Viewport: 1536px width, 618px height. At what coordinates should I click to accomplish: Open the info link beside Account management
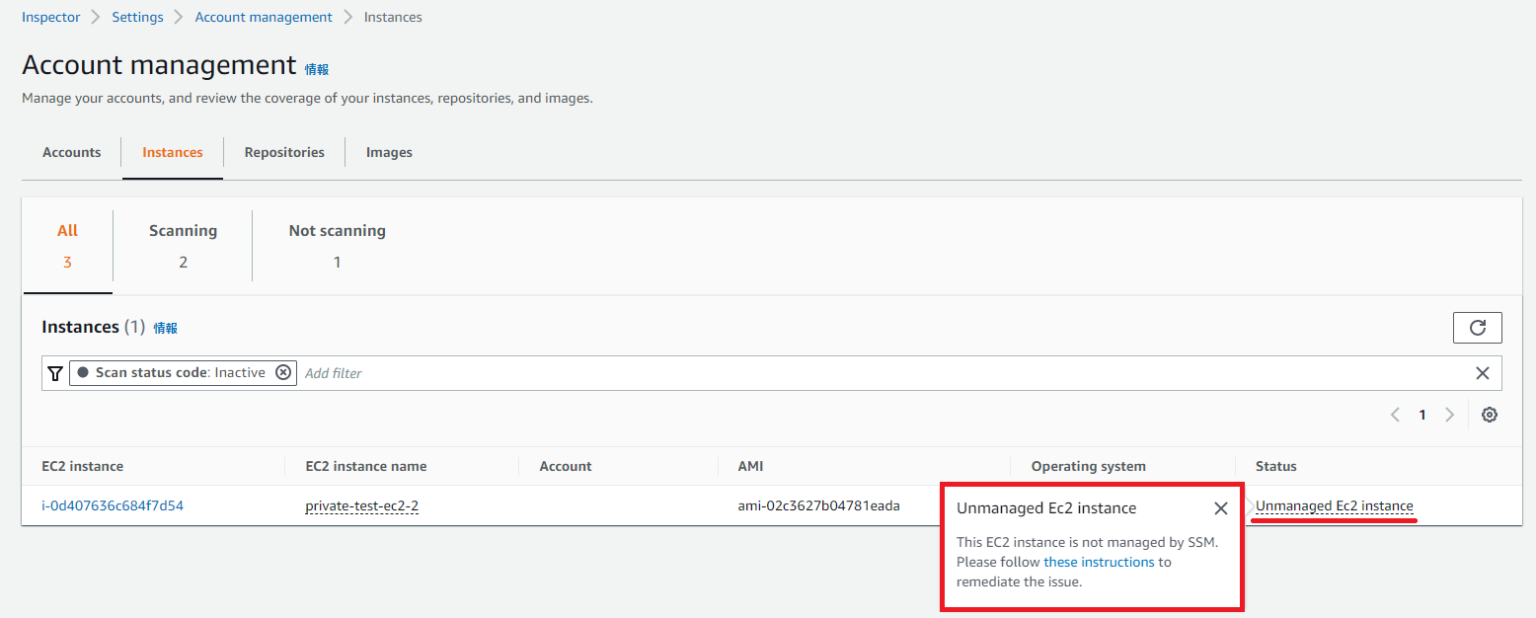click(316, 68)
